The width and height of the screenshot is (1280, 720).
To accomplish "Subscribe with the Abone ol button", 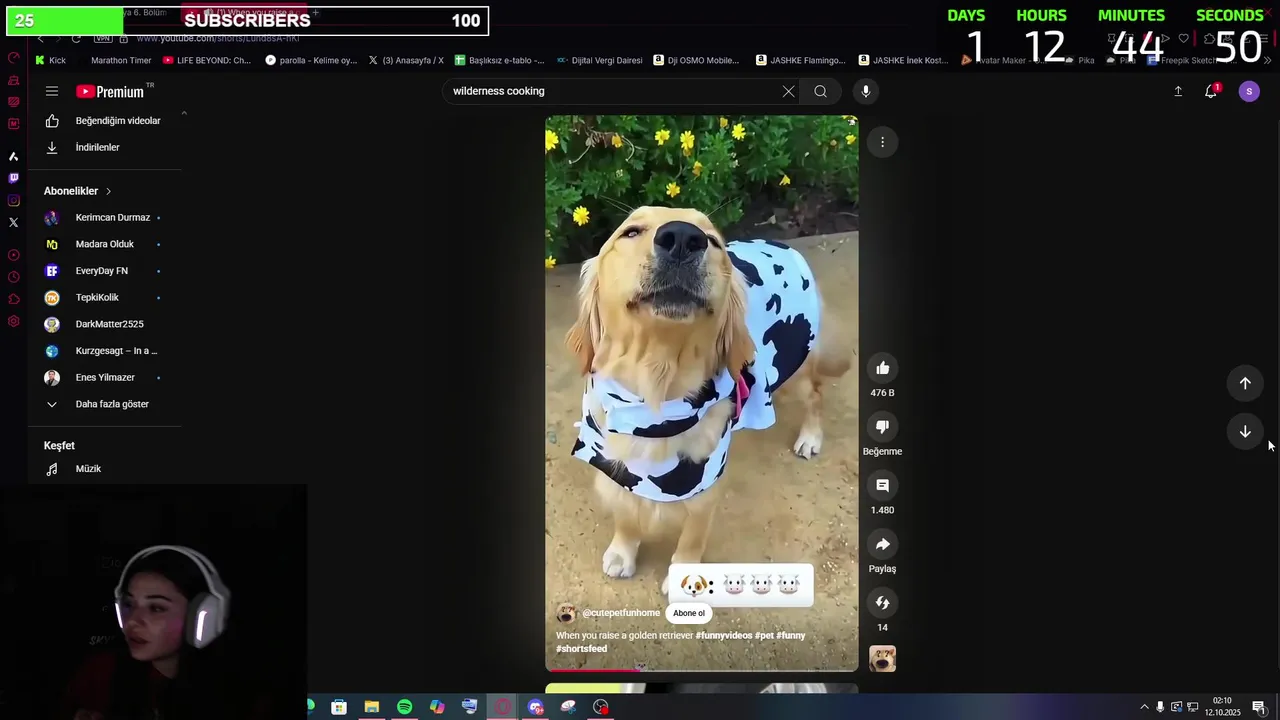I will pos(688,613).
